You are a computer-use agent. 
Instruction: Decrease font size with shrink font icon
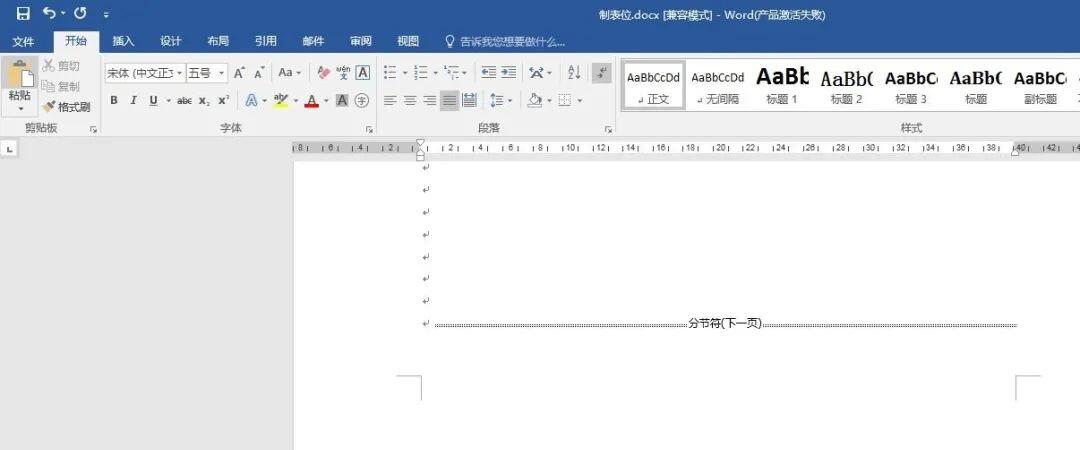[x=259, y=72]
